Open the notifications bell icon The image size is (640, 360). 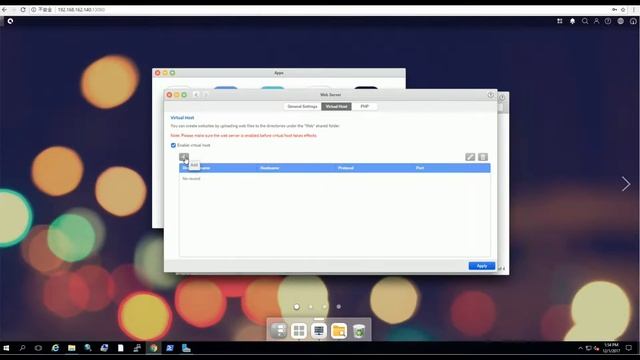(x=572, y=21)
